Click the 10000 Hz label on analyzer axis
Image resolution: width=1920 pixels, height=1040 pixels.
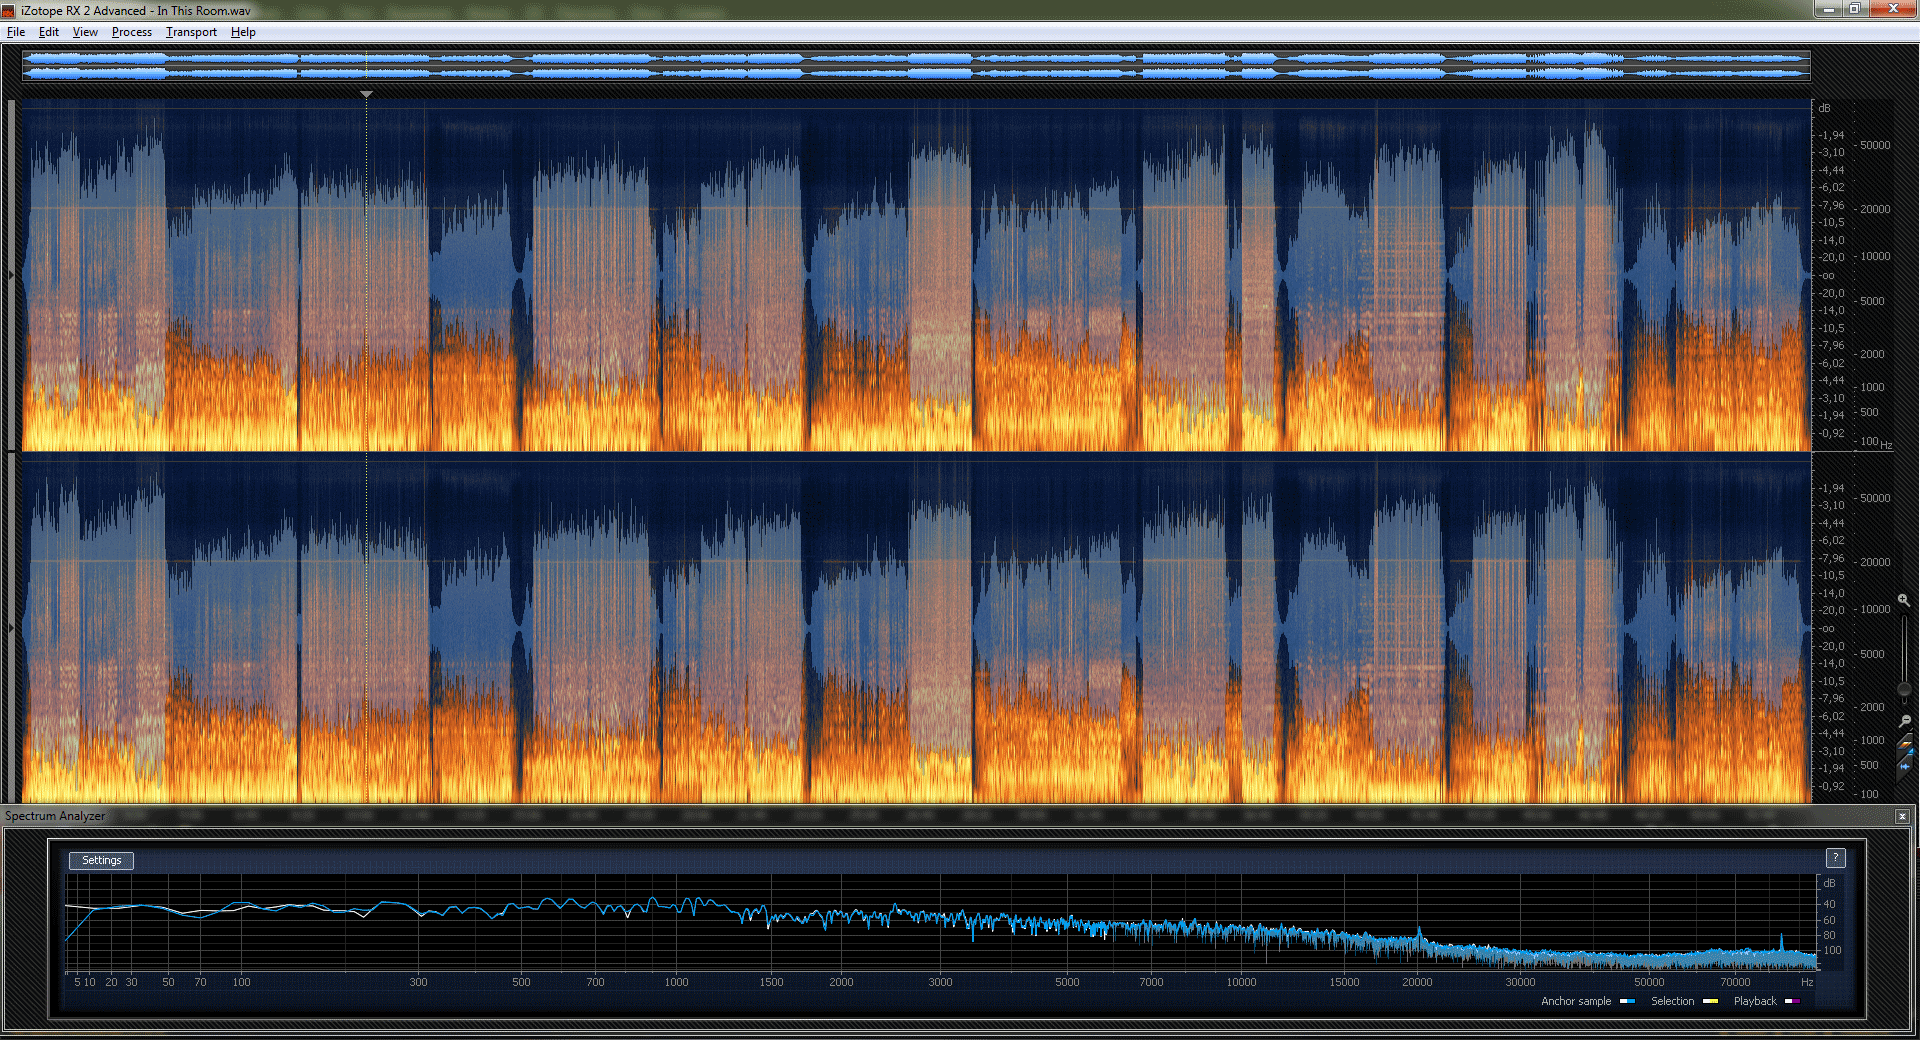point(1241,982)
